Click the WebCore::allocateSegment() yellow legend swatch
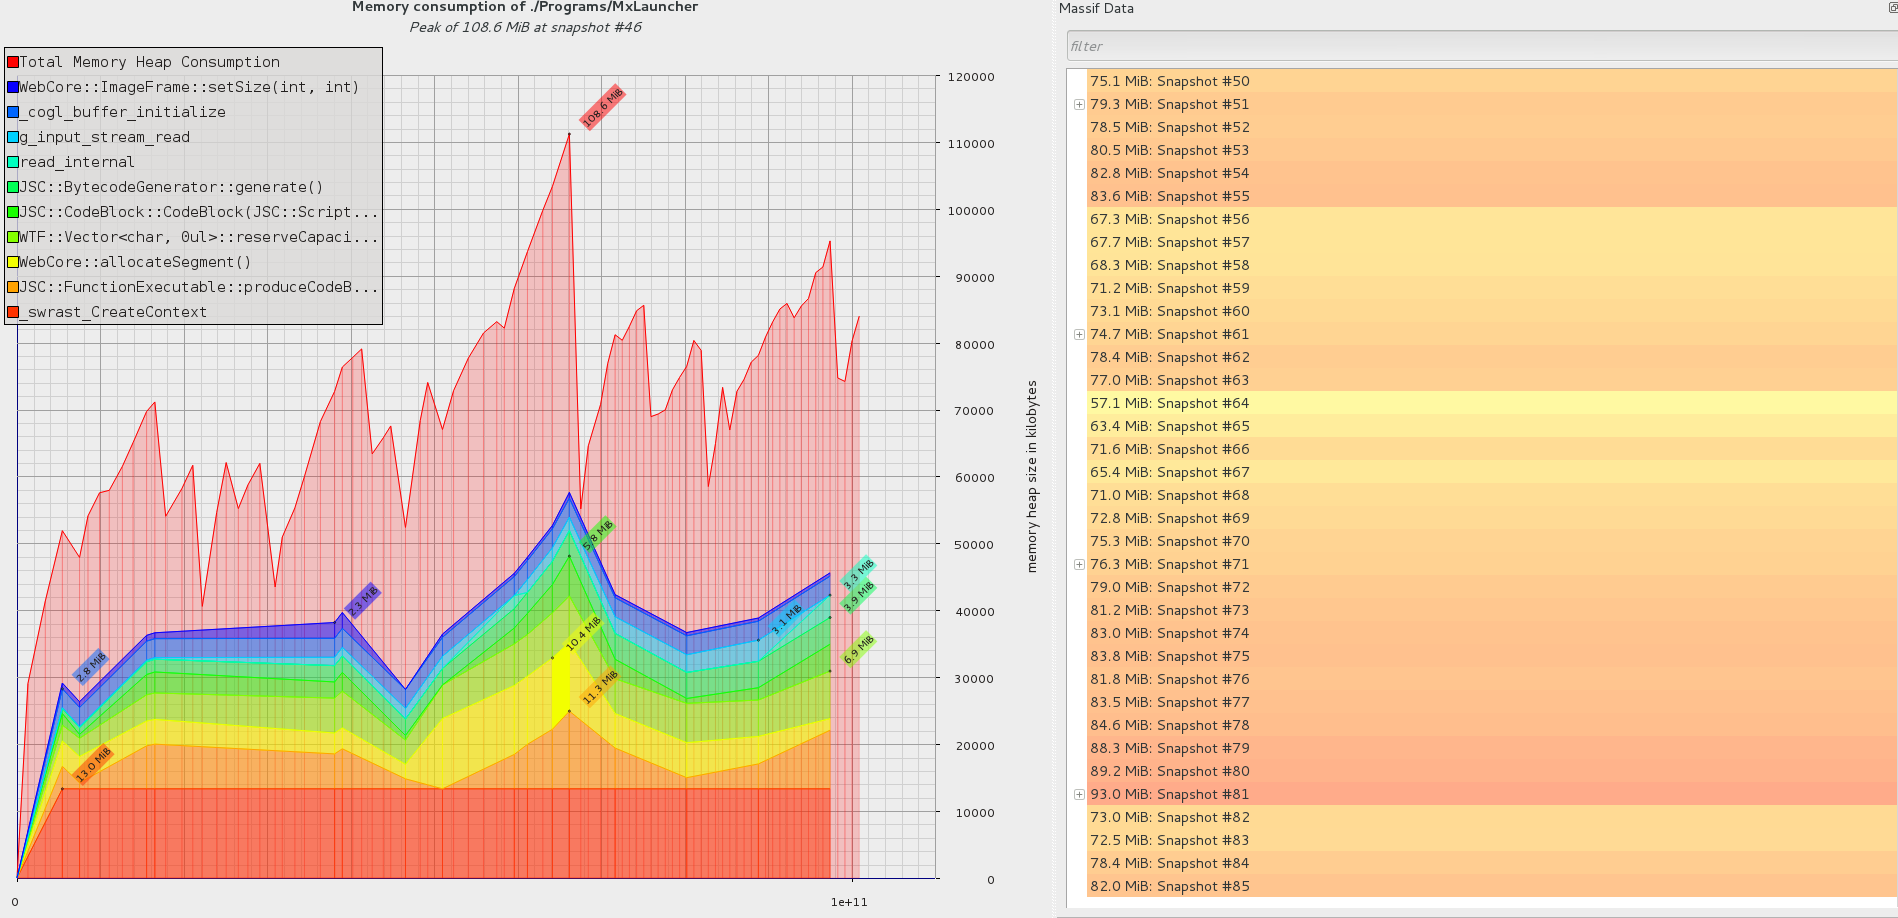The image size is (1898, 918). (x=13, y=262)
